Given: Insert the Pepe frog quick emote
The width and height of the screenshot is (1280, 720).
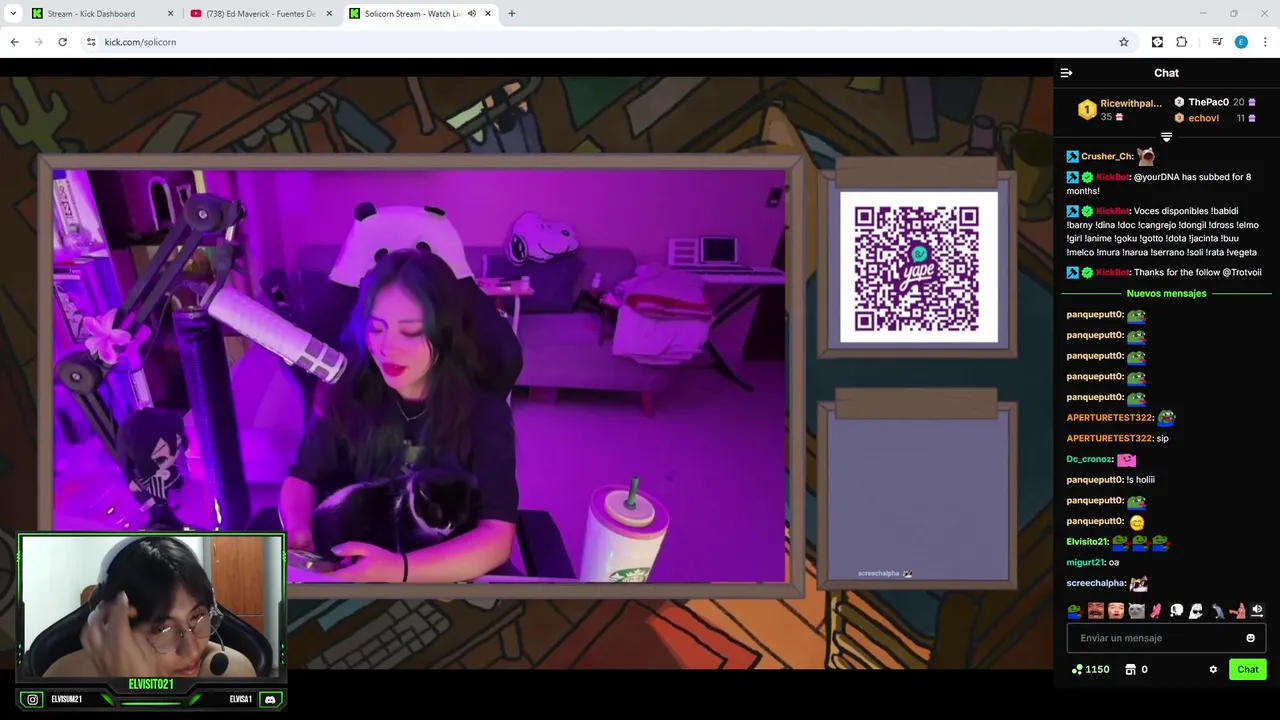Looking at the screenshot, I should pos(1074,610).
